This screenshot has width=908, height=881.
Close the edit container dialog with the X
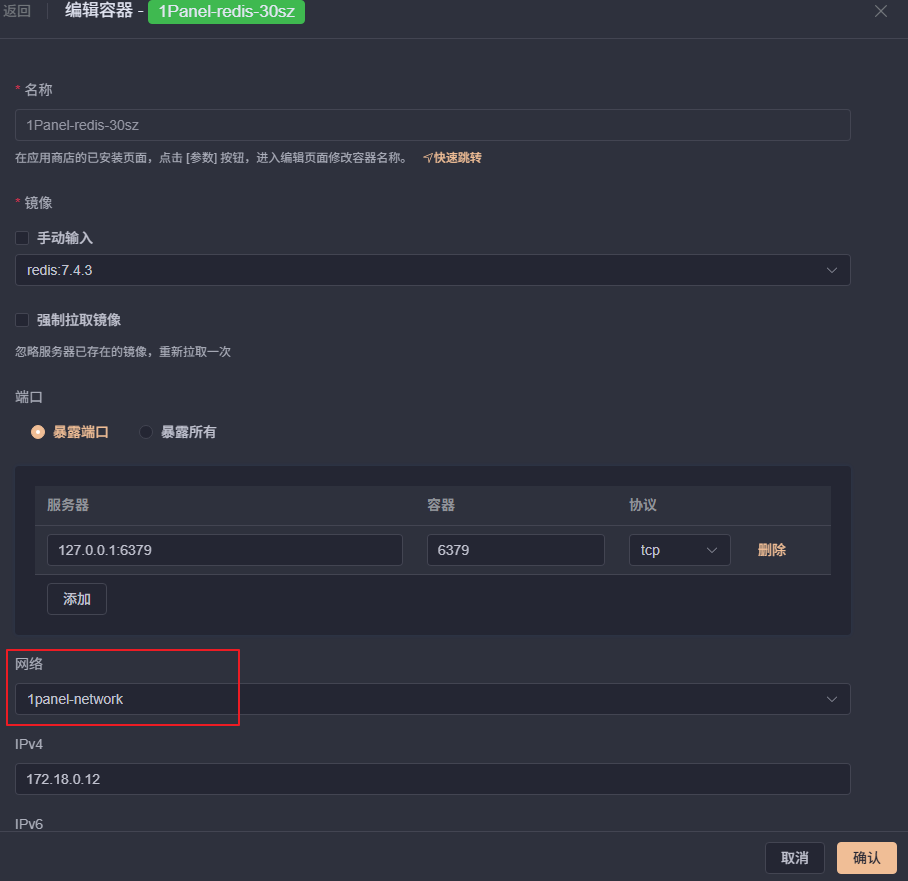click(879, 11)
